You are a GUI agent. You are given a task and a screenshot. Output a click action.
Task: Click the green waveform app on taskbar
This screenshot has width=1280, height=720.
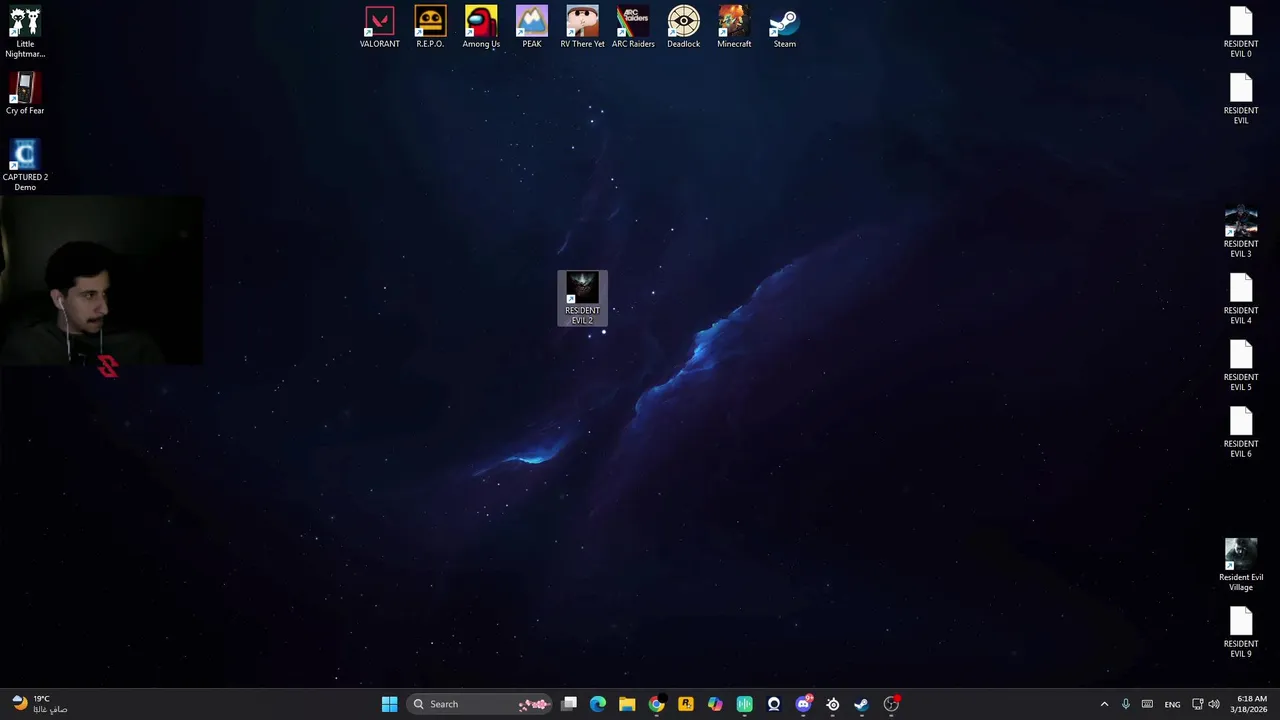[744, 704]
